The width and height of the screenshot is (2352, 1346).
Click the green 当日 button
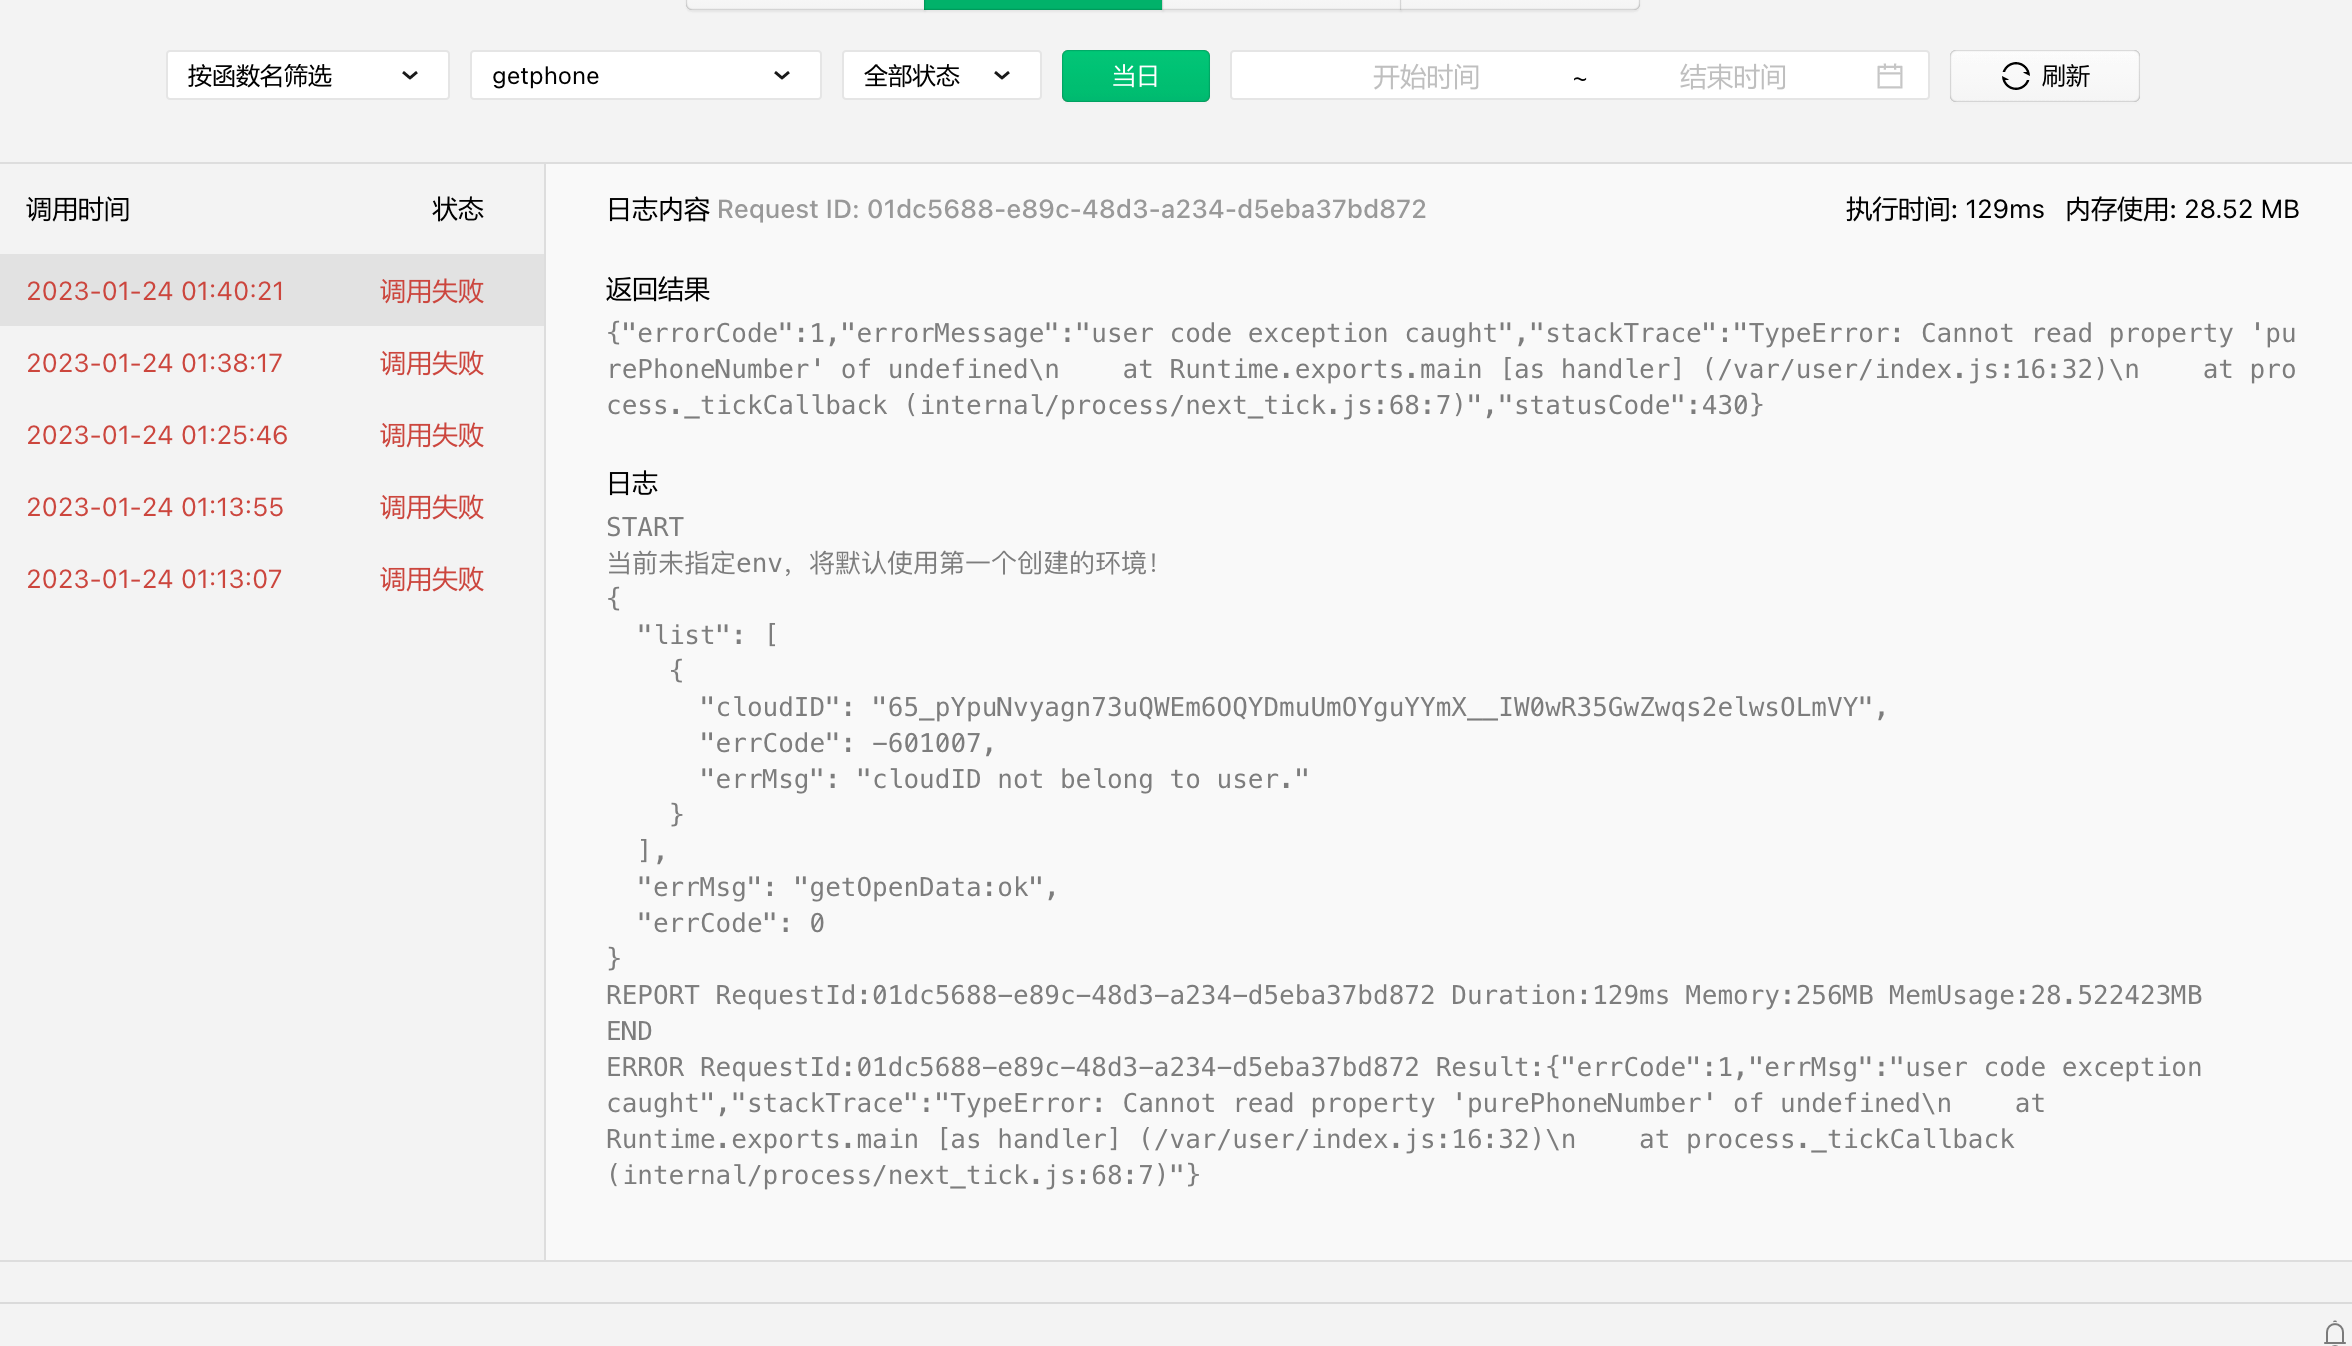coord(1135,76)
